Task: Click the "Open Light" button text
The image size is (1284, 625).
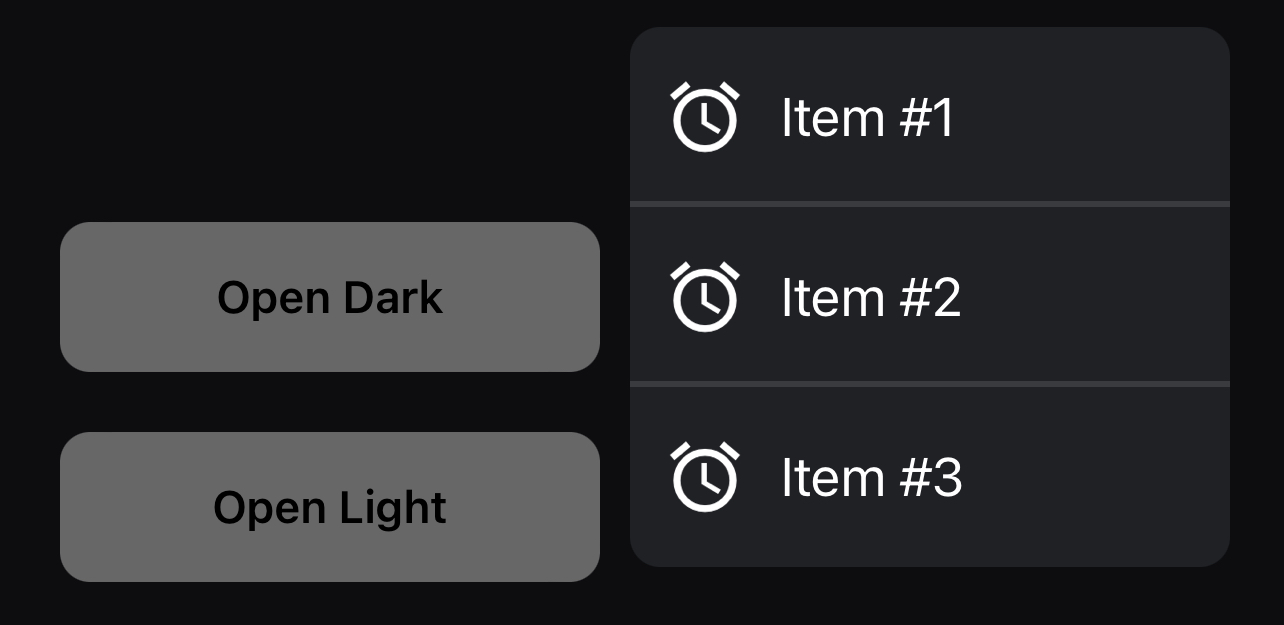Action: click(330, 508)
